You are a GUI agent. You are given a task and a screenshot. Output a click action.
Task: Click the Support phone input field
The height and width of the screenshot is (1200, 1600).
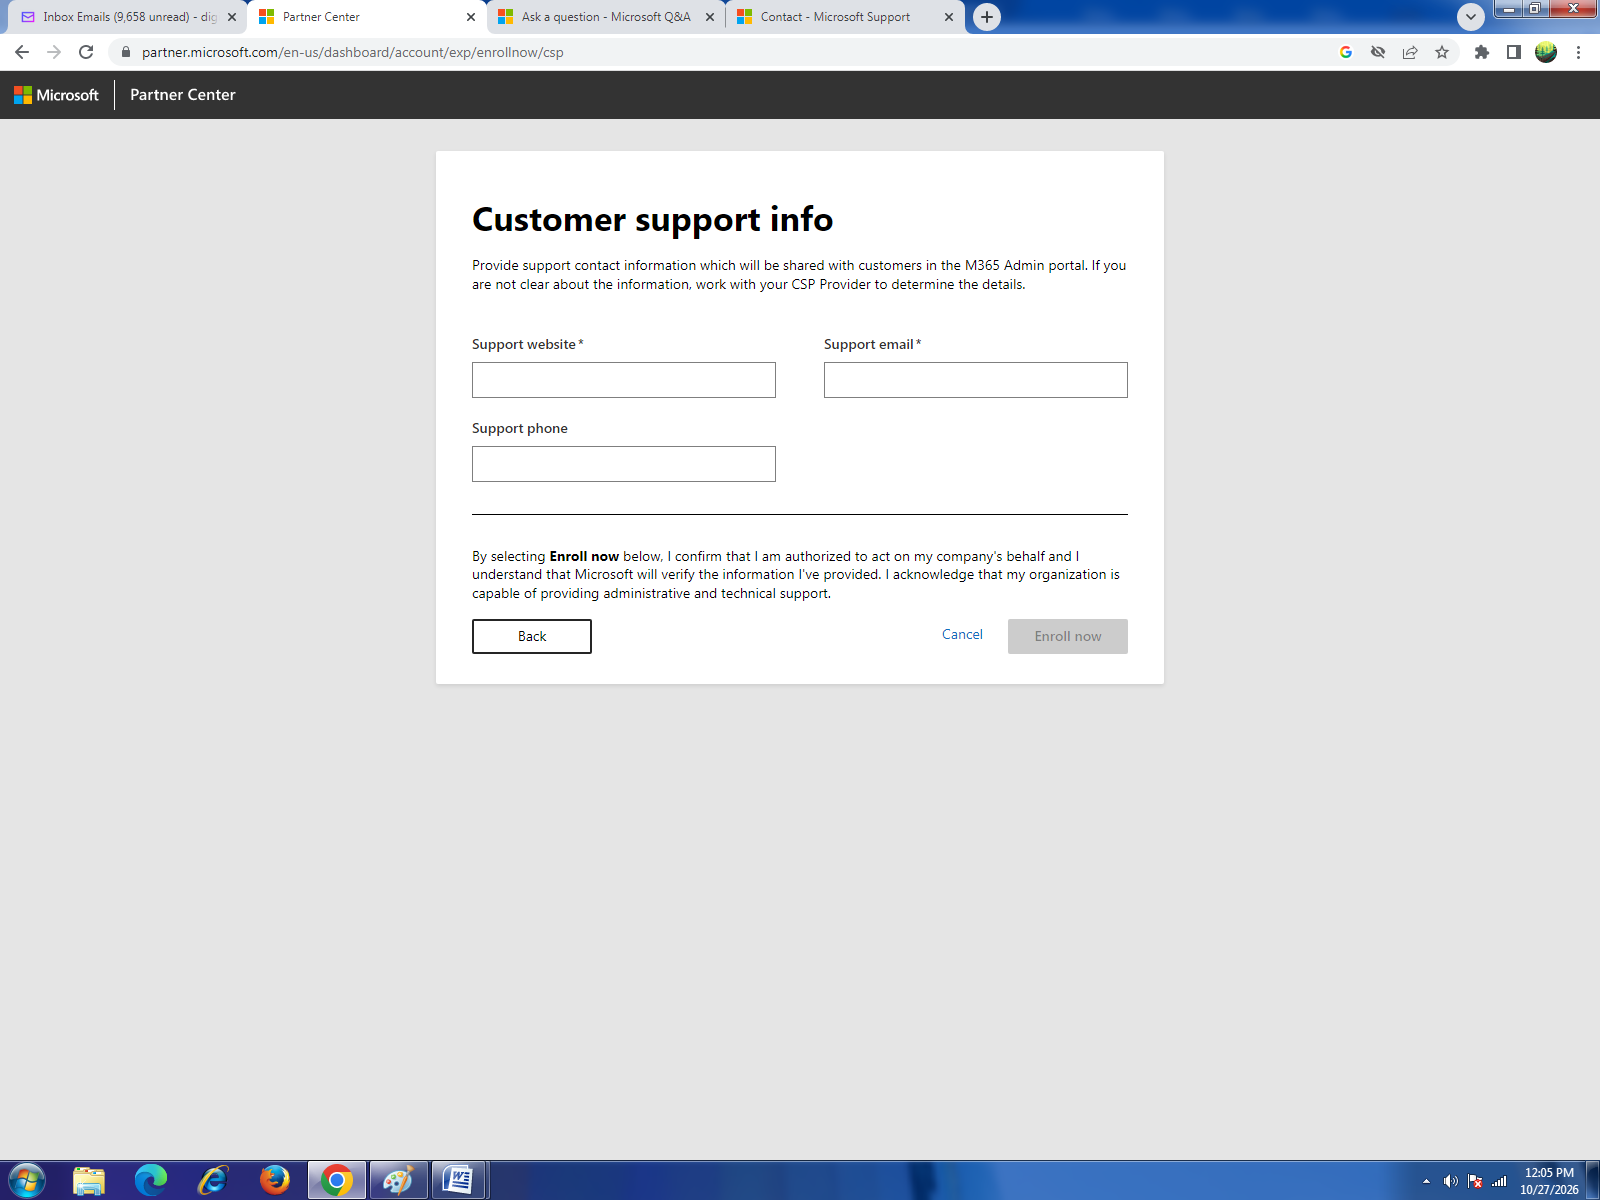pyautogui.click(x=624, y=464)
